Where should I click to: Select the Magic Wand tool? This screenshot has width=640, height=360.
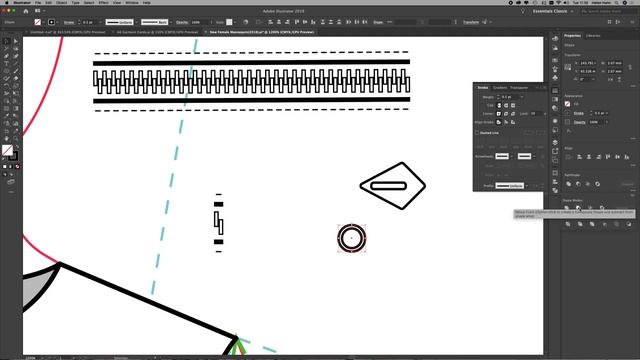[7, 49]
